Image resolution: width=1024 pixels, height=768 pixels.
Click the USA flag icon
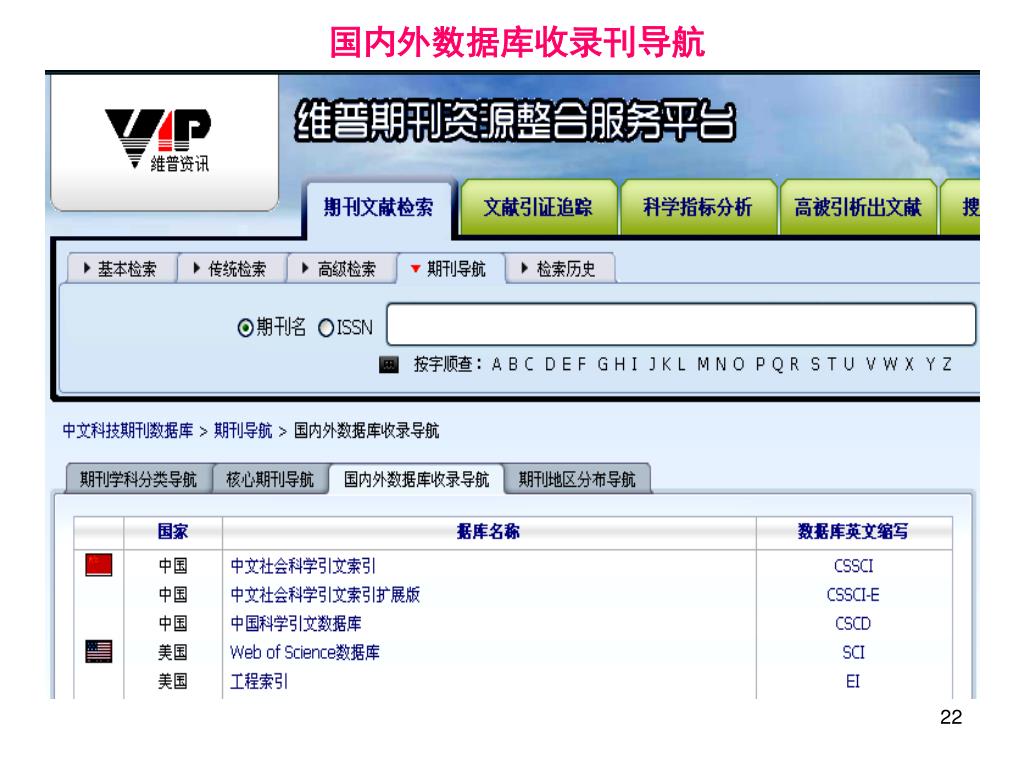pos(99,651)
